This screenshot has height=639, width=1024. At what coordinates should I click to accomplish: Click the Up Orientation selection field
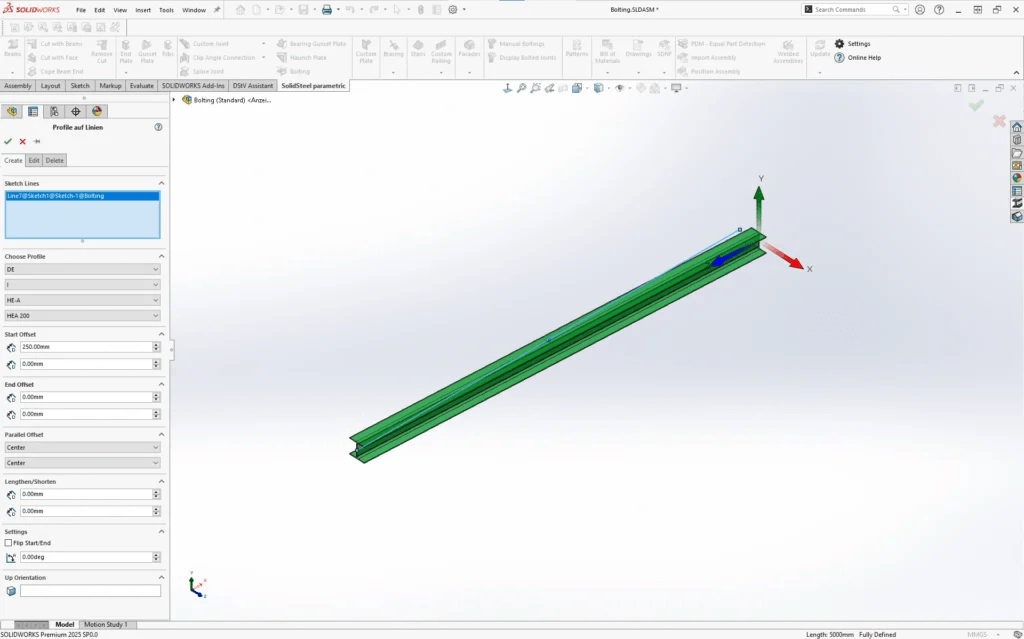[90, 591]
